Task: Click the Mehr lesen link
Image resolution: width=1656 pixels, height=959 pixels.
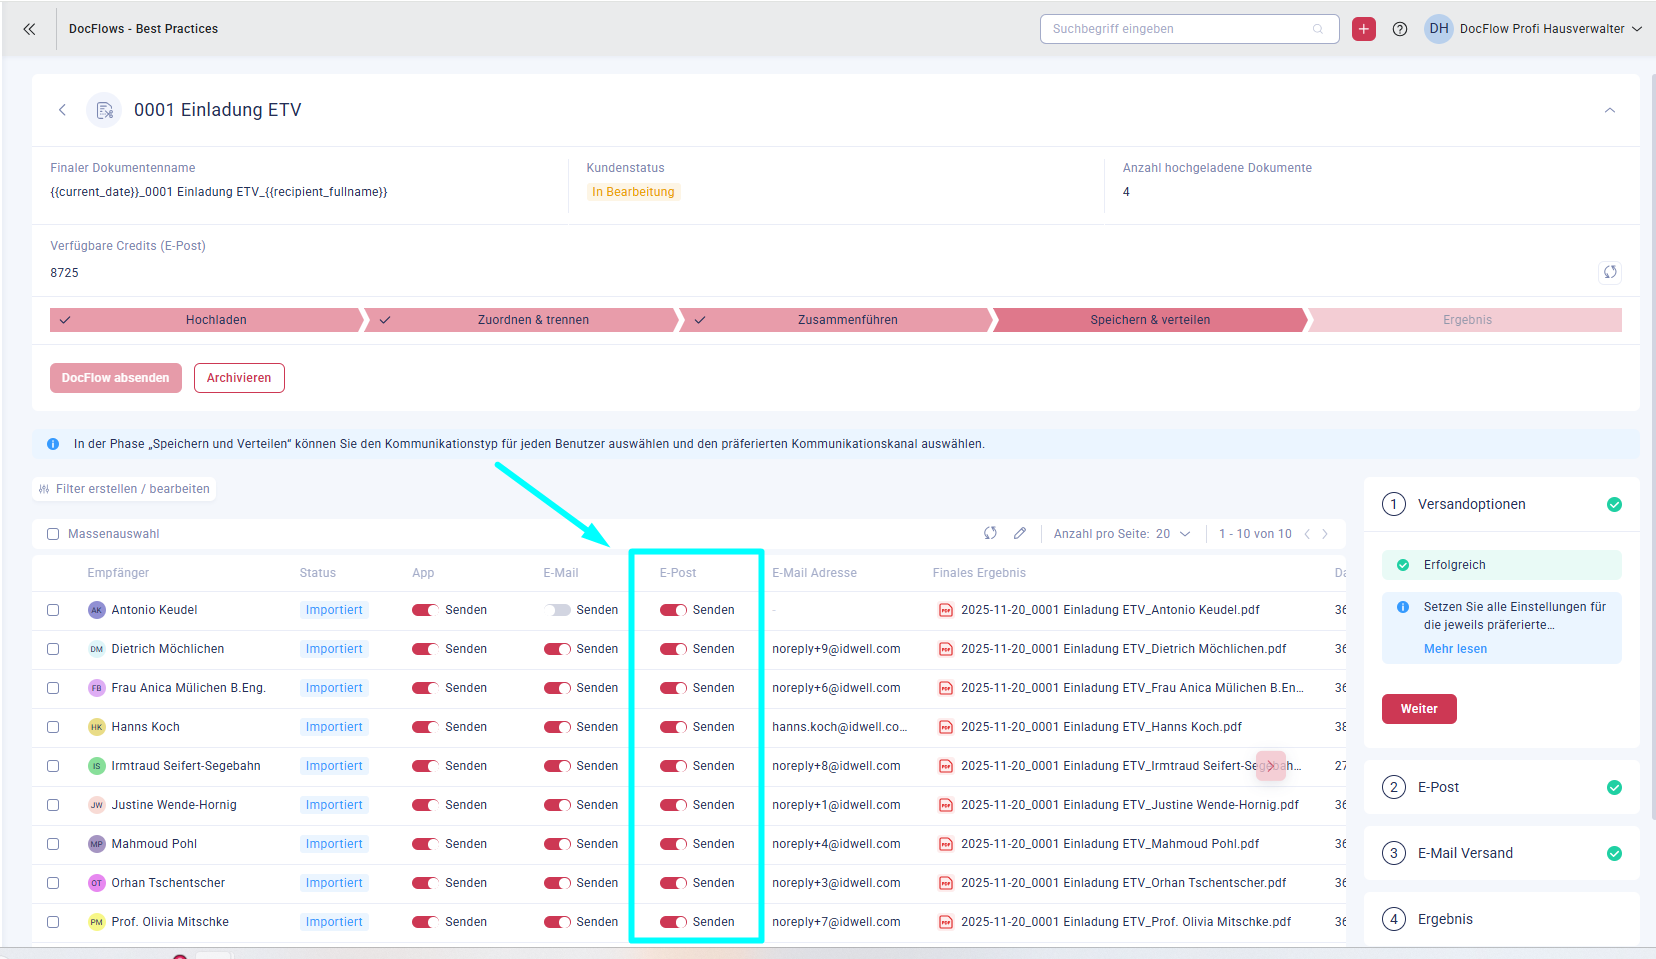Action: coord(1455,649)
